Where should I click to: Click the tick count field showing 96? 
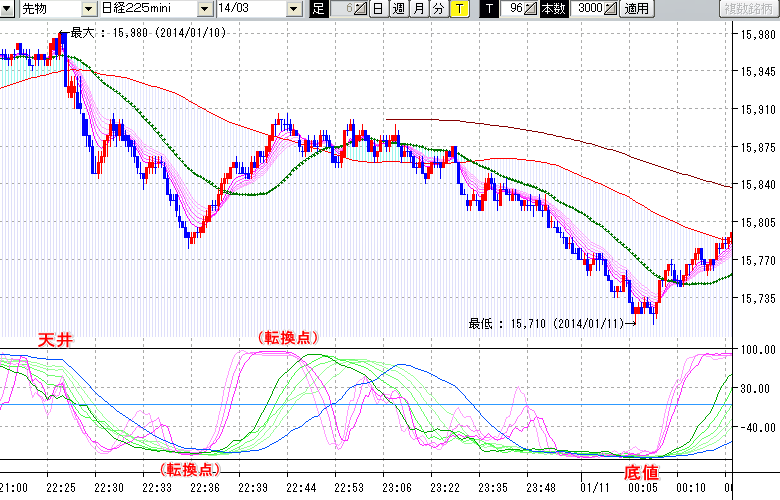[x=513, y=9]
